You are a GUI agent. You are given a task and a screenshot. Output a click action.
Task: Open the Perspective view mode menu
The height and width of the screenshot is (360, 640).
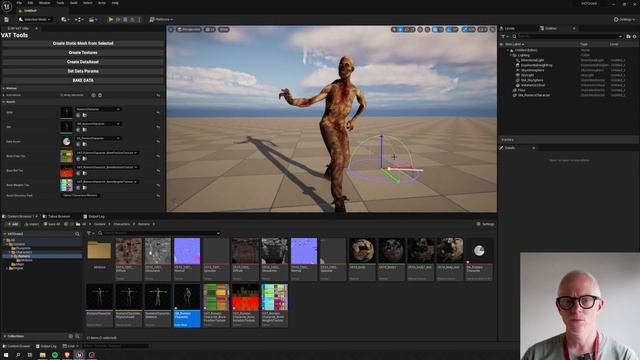pos(189,29)
